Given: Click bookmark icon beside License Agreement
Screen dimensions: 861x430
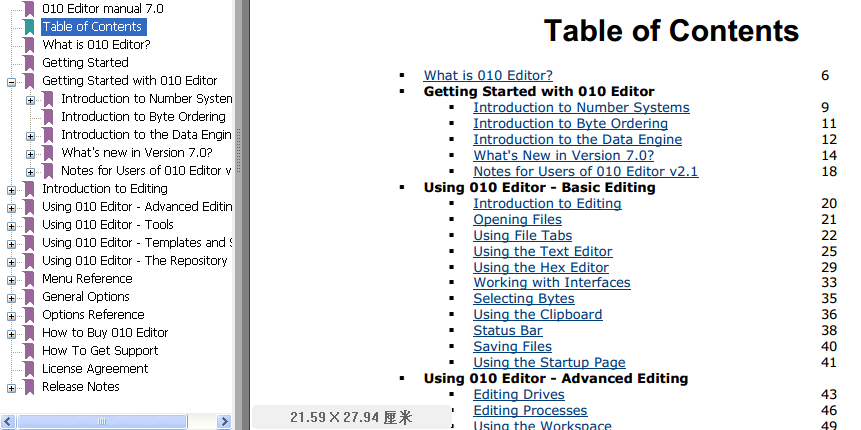Looking at the screenshot, I should (29, 370).
